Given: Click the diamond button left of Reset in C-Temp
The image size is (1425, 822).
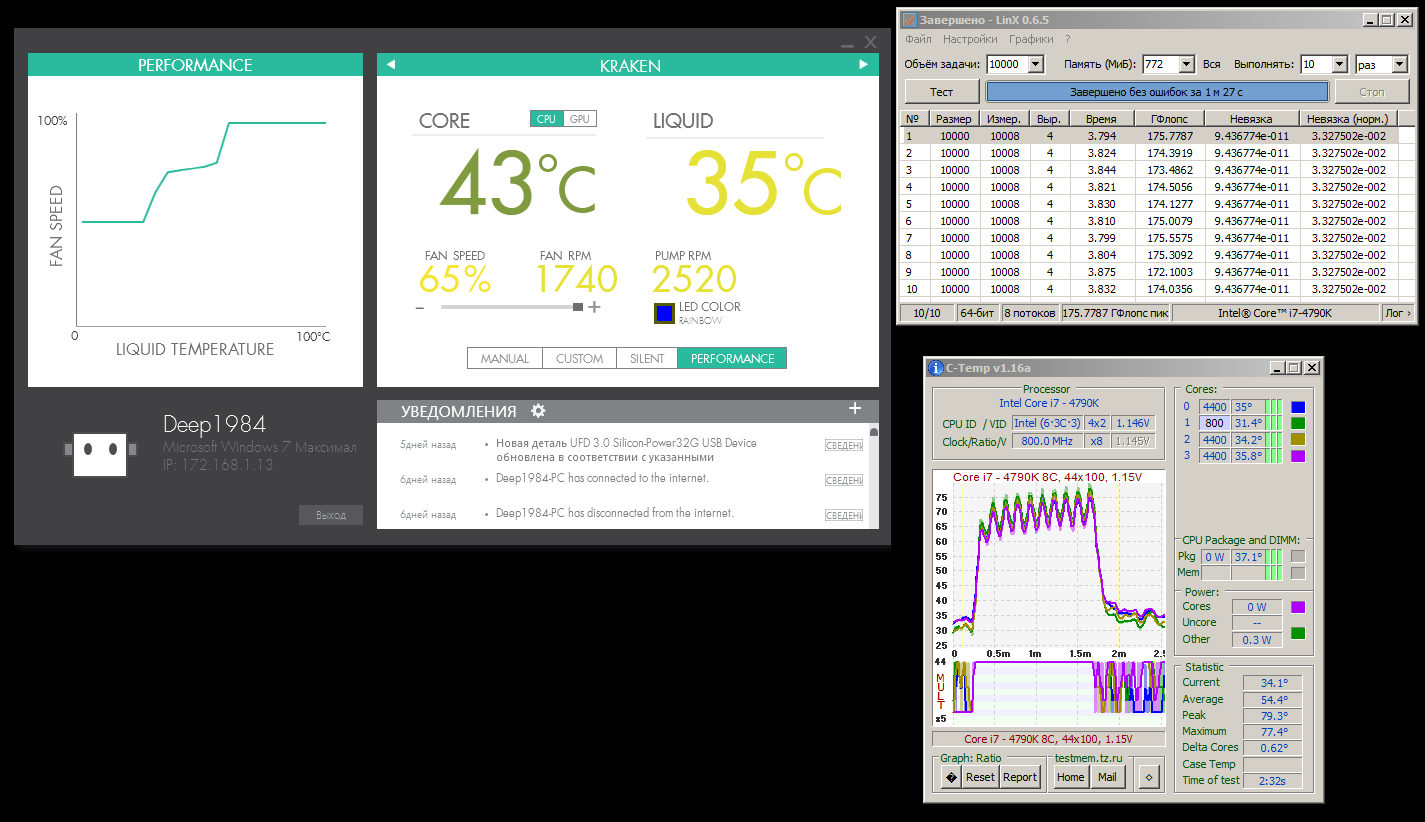Looking at the screenshot, I should pos(950,777).
